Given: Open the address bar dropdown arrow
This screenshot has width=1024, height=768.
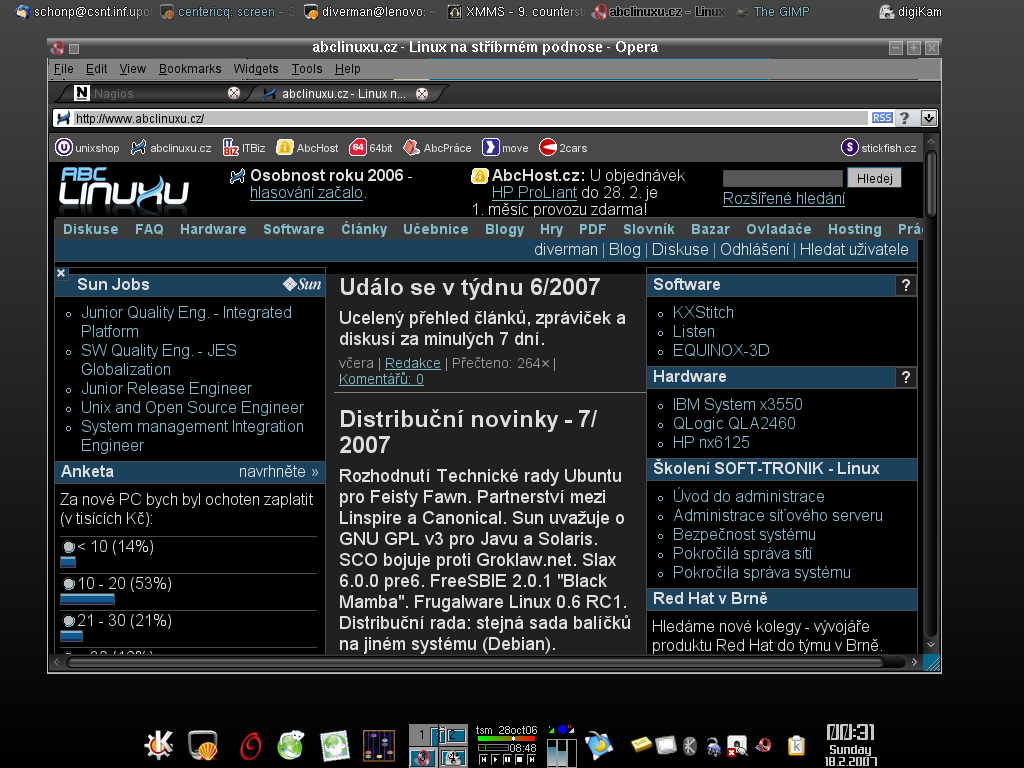Looking at the screenshot, I should pos(929,118).
